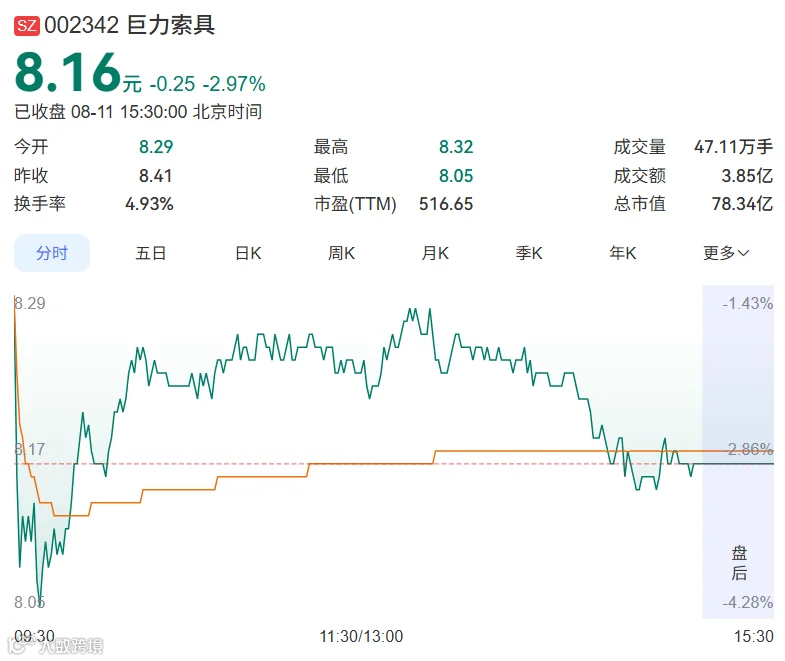Click the 总市值 market cap value

(x=742, y=204)
